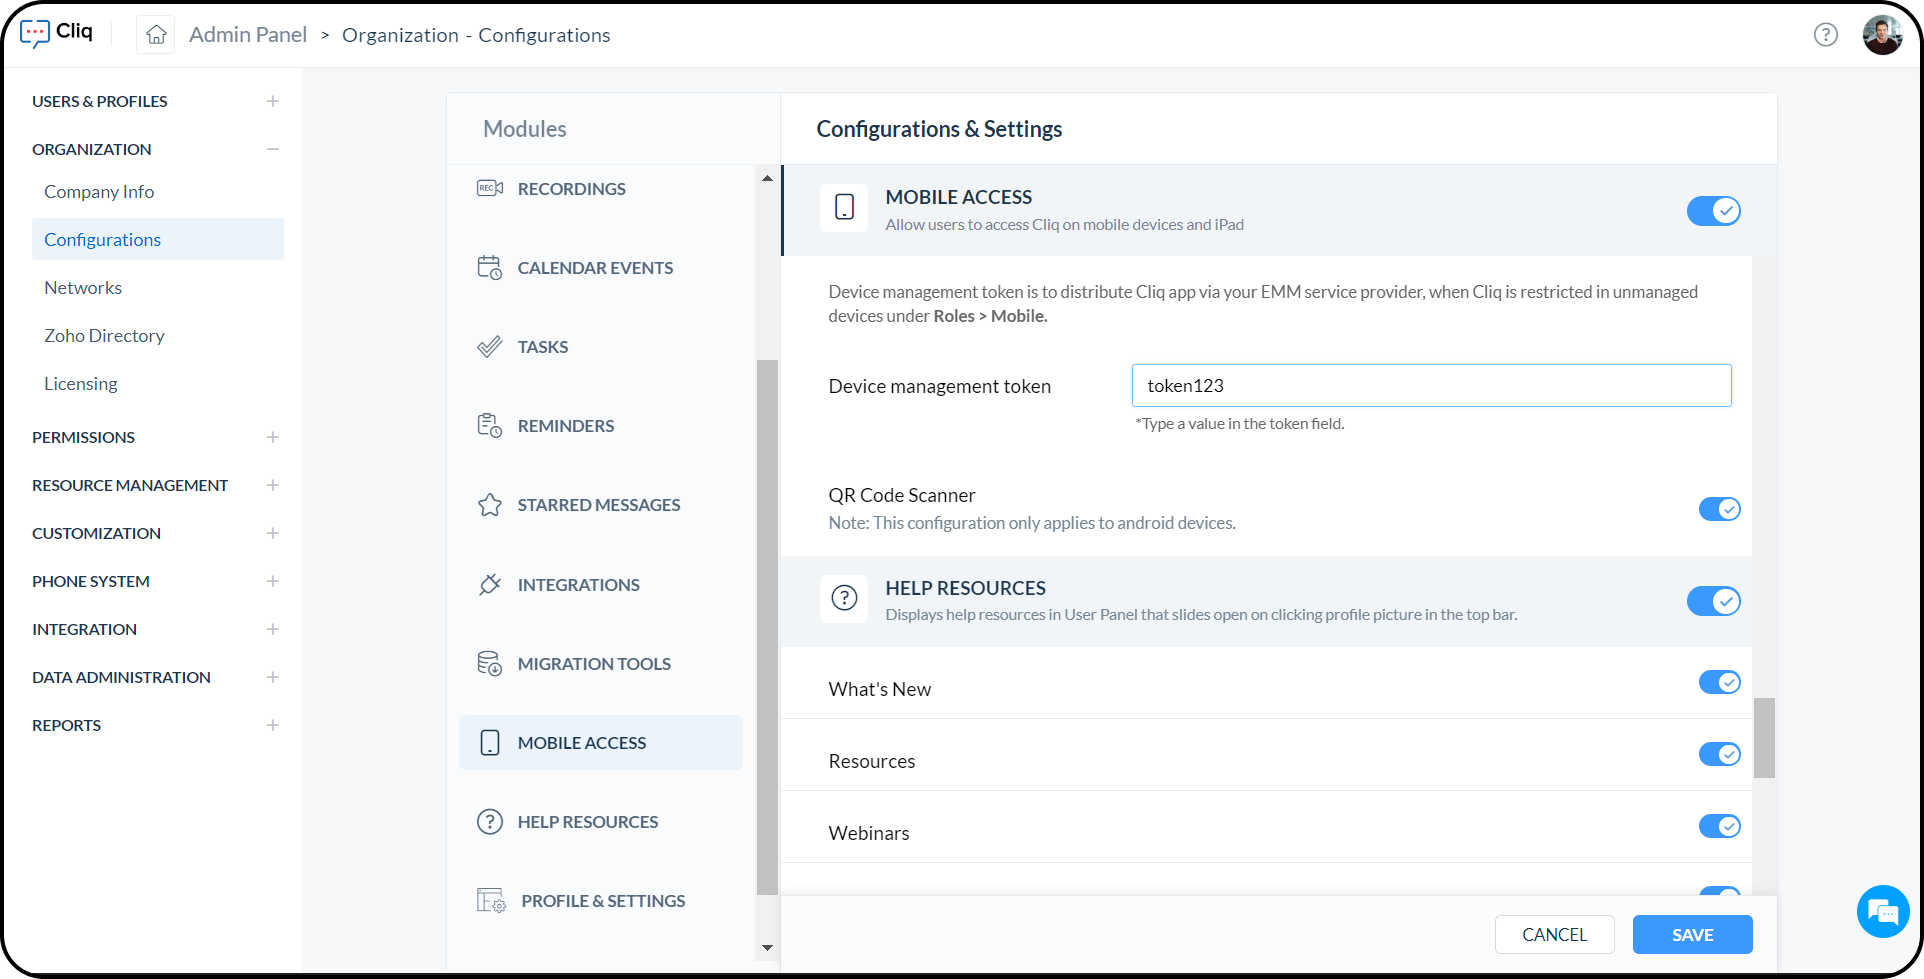
Task: Toggle the Webinars switch
Action: click(1720, 826)
